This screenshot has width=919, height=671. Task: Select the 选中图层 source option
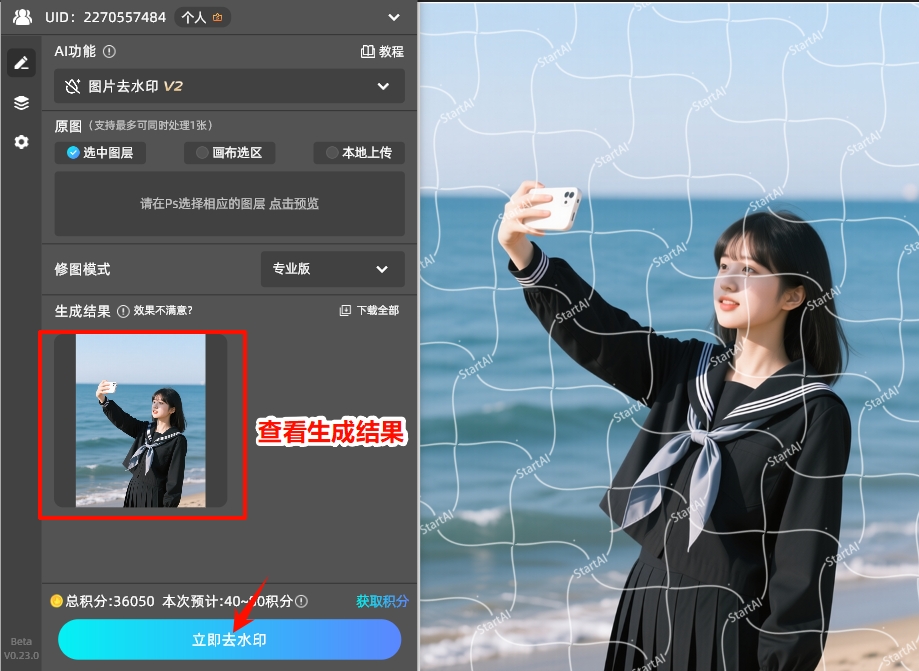100,153
